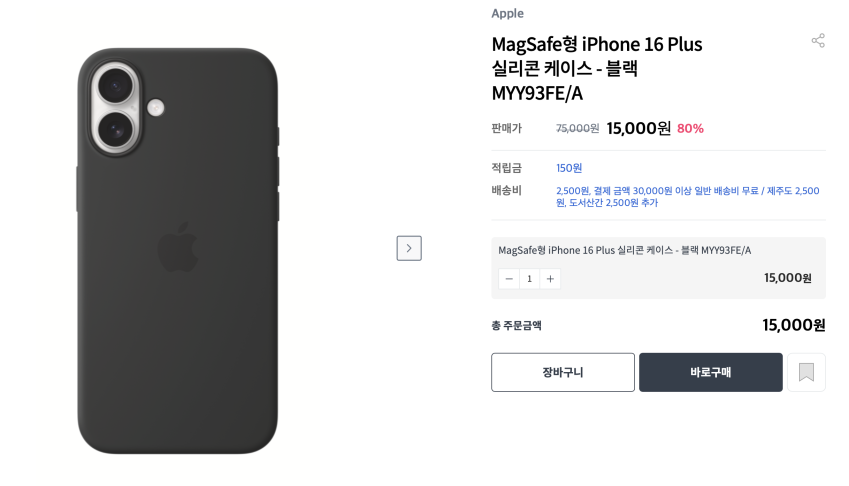Bookmark the product with the ribbon icon

[x=806, y=372]
